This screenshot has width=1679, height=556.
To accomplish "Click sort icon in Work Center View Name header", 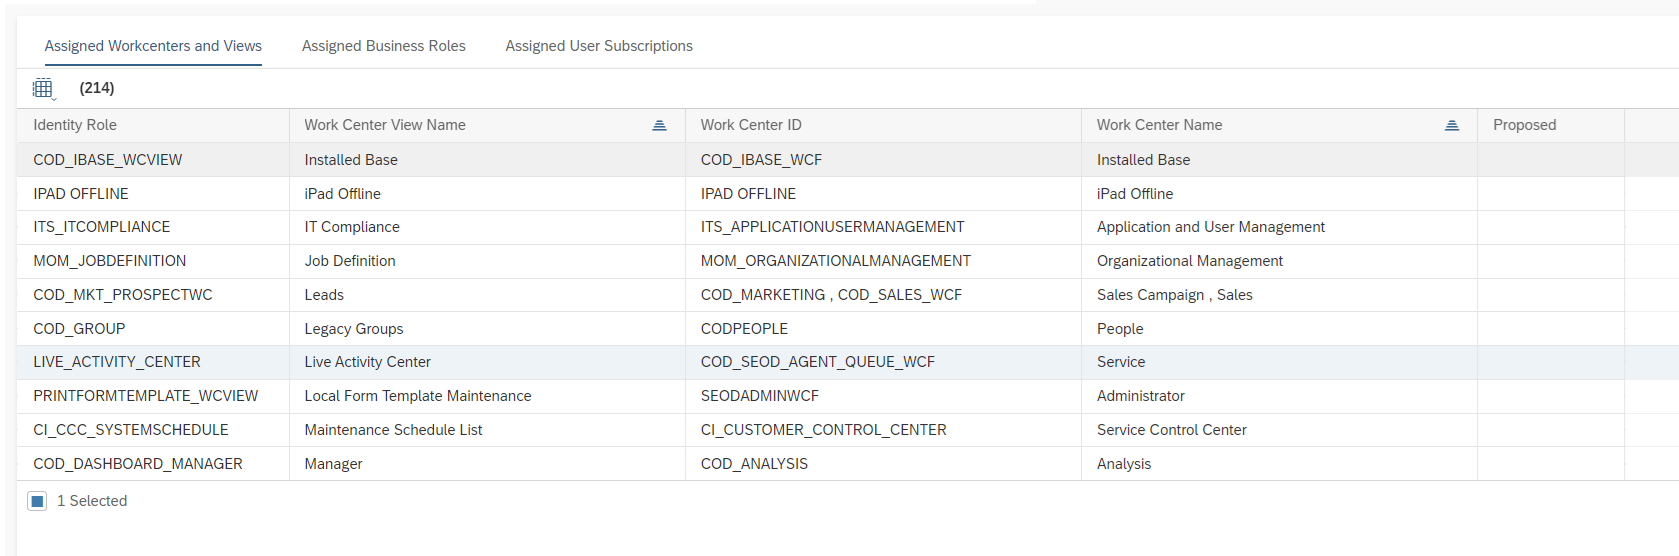I will [x=659, y=125].
